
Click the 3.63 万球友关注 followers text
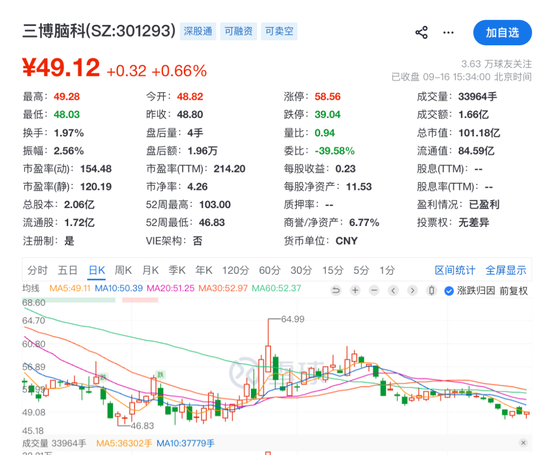pyautogui.click(x=496, y=64)
